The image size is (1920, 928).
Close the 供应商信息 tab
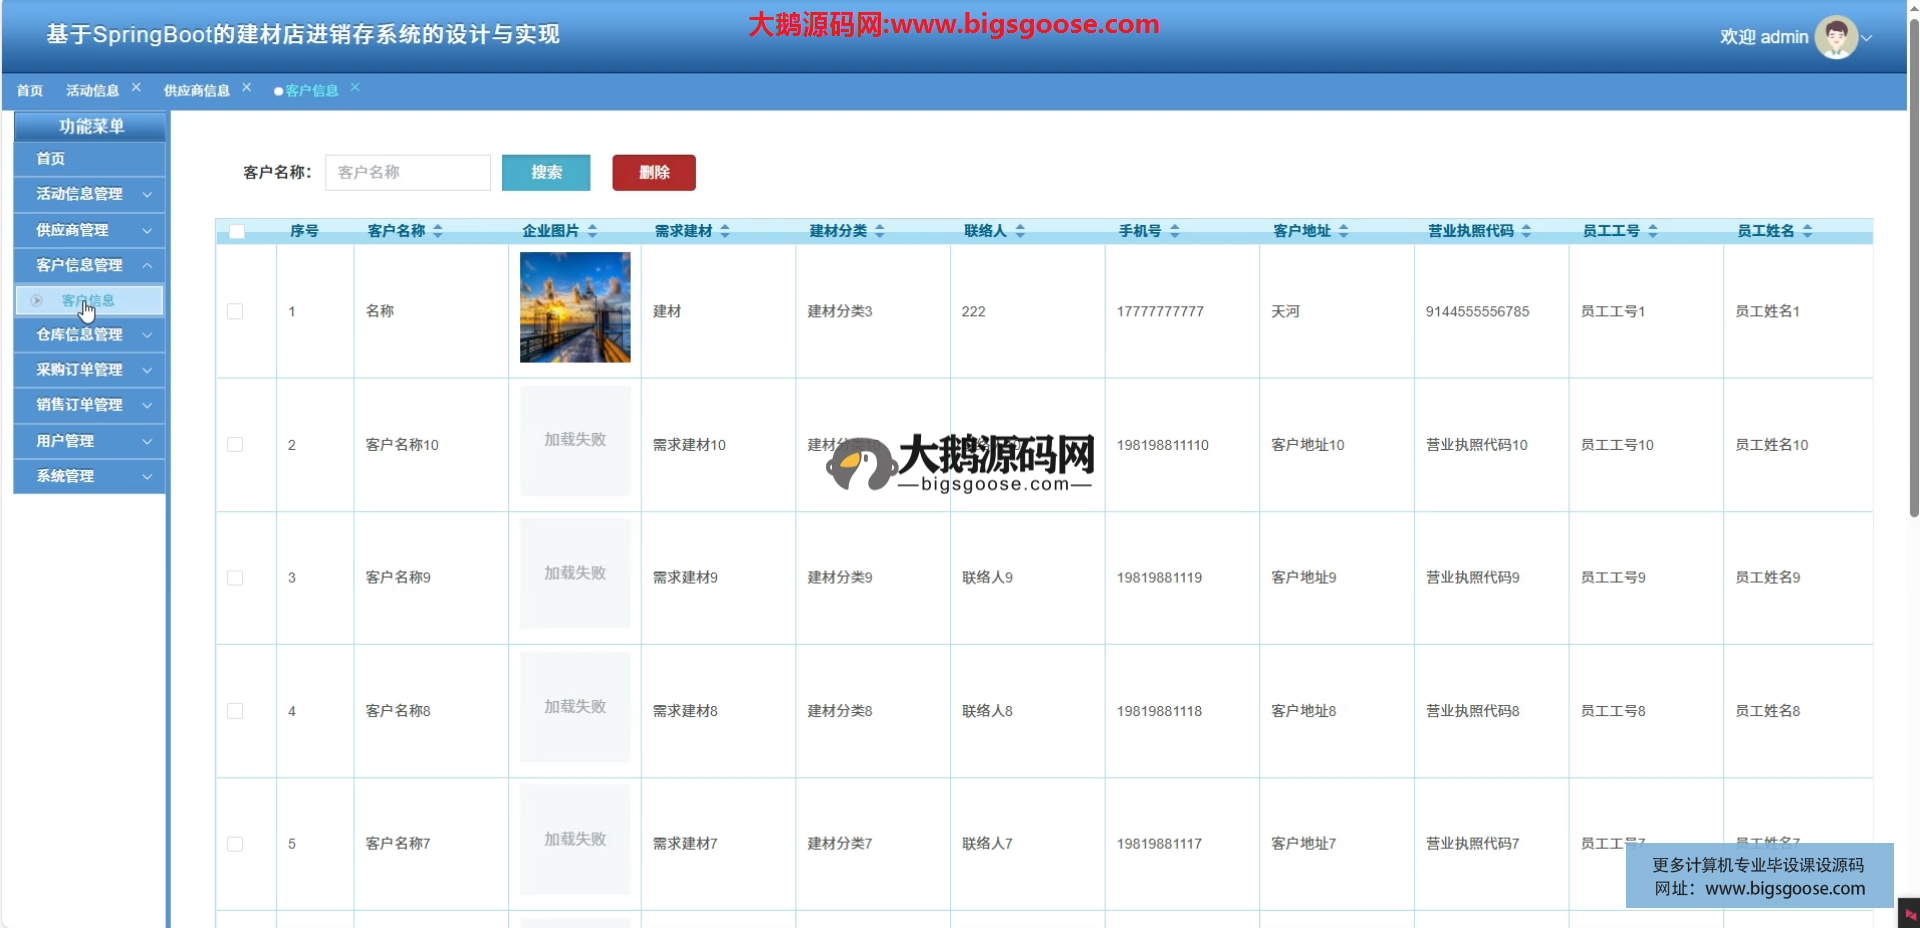click(x=246, y=87)
